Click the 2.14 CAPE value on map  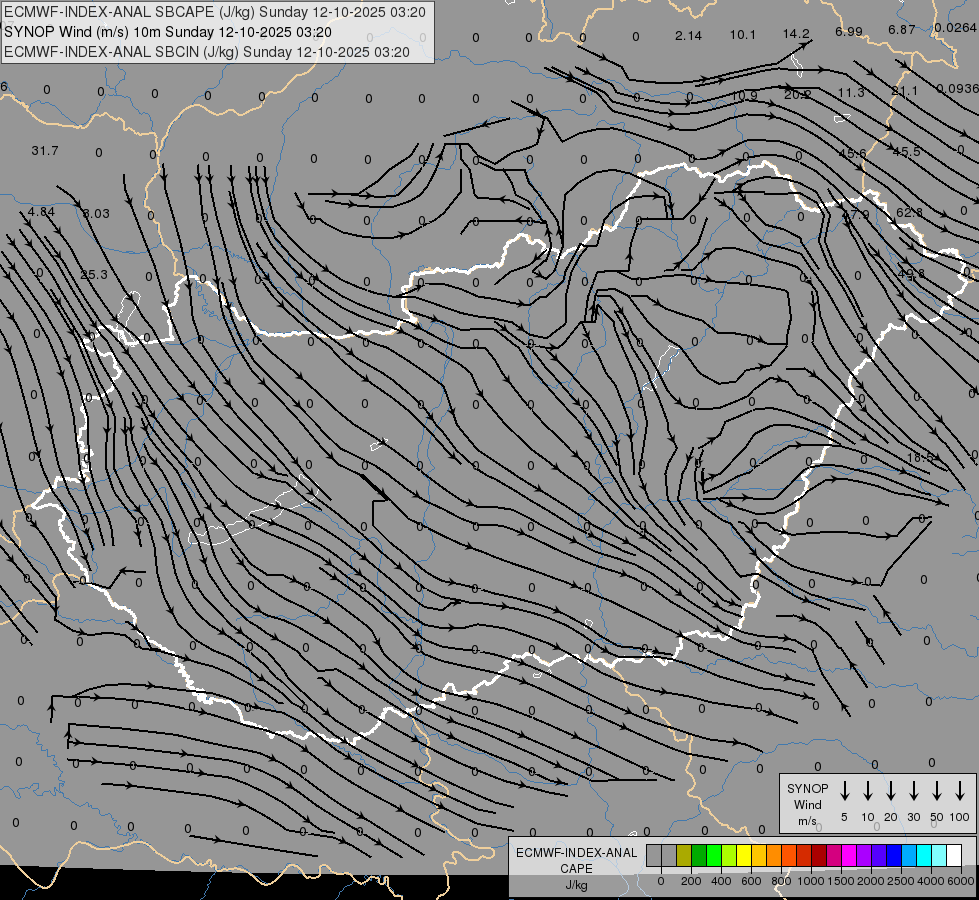pos(688,36)
